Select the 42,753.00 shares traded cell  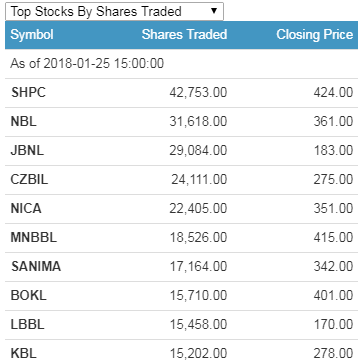(198, 92)
